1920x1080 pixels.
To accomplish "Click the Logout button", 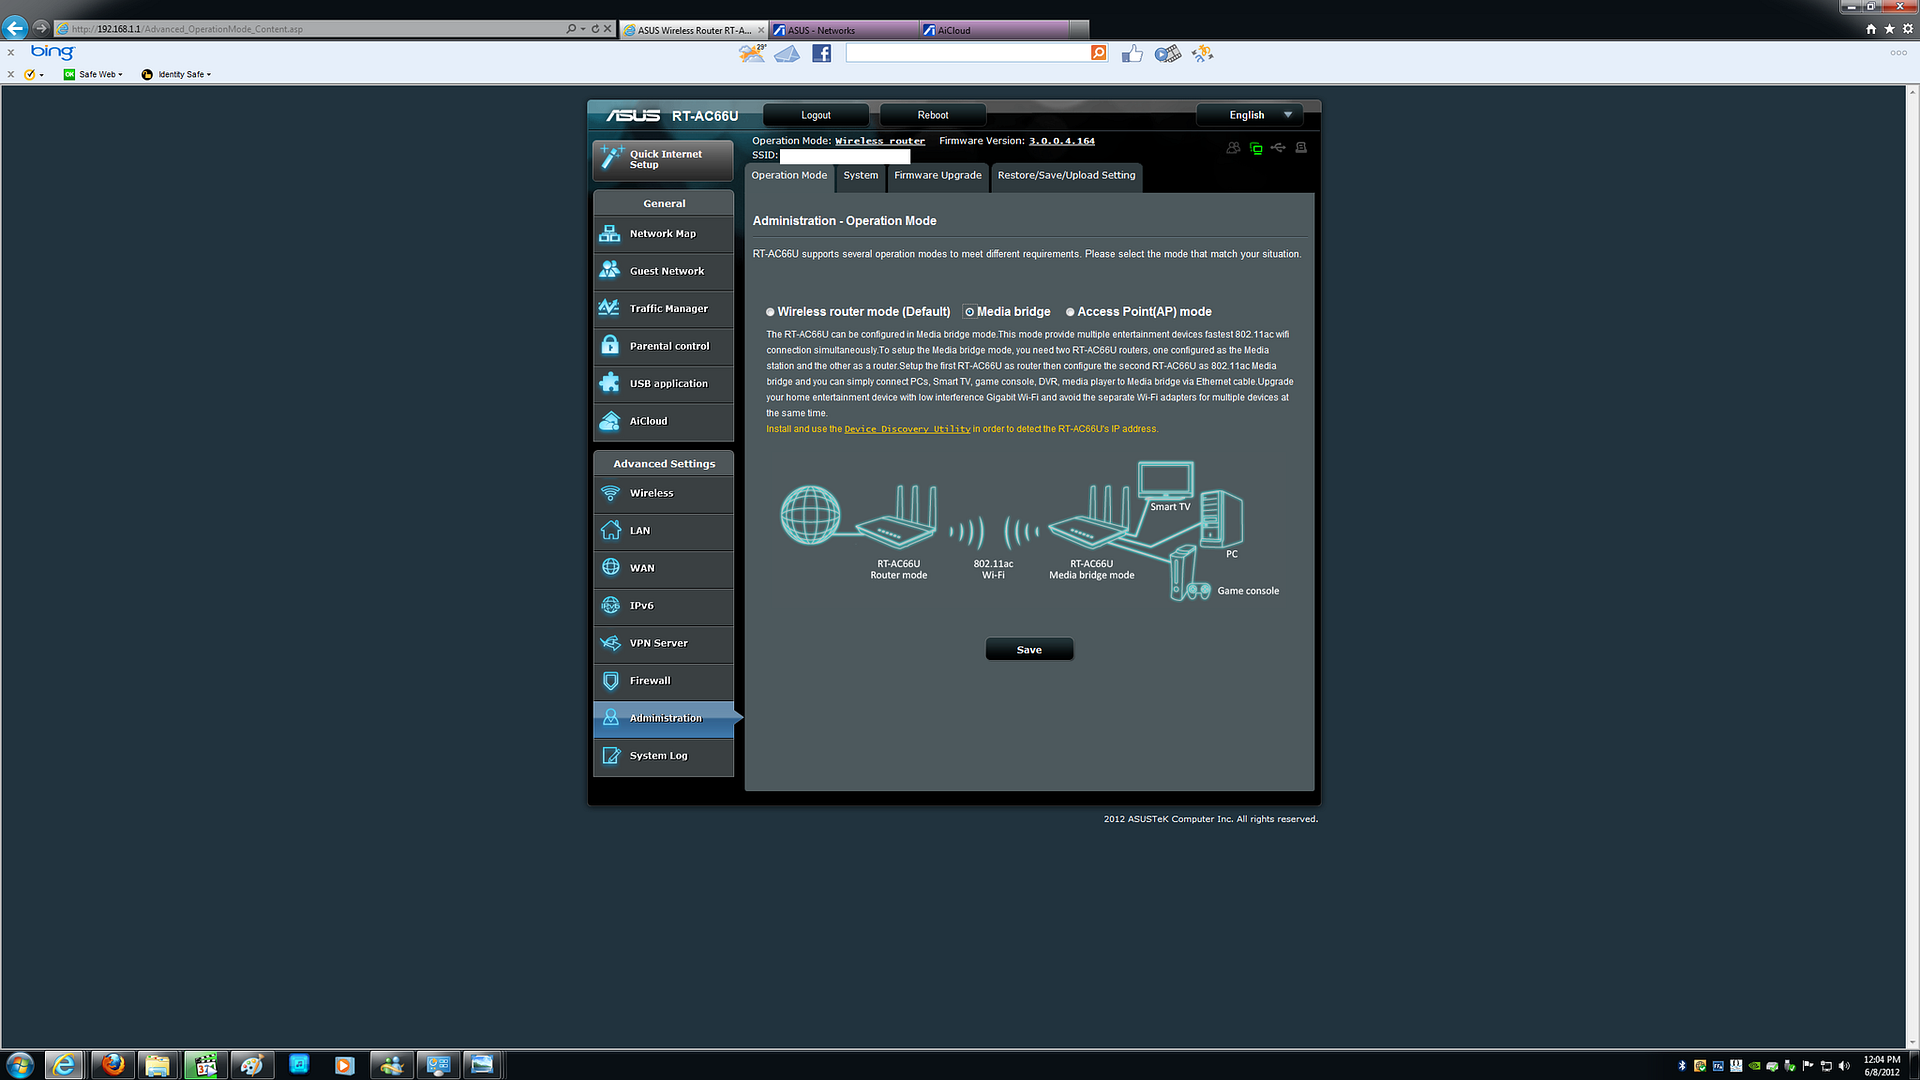I will 815,115.
